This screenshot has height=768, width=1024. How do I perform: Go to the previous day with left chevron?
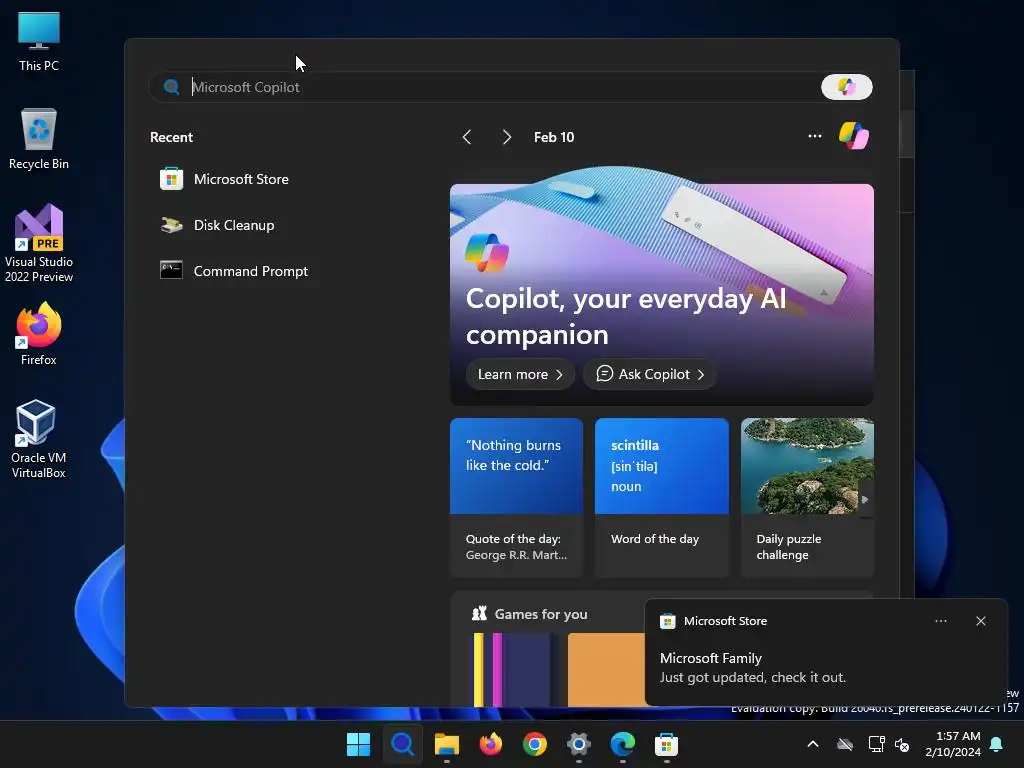pos(467,137)
